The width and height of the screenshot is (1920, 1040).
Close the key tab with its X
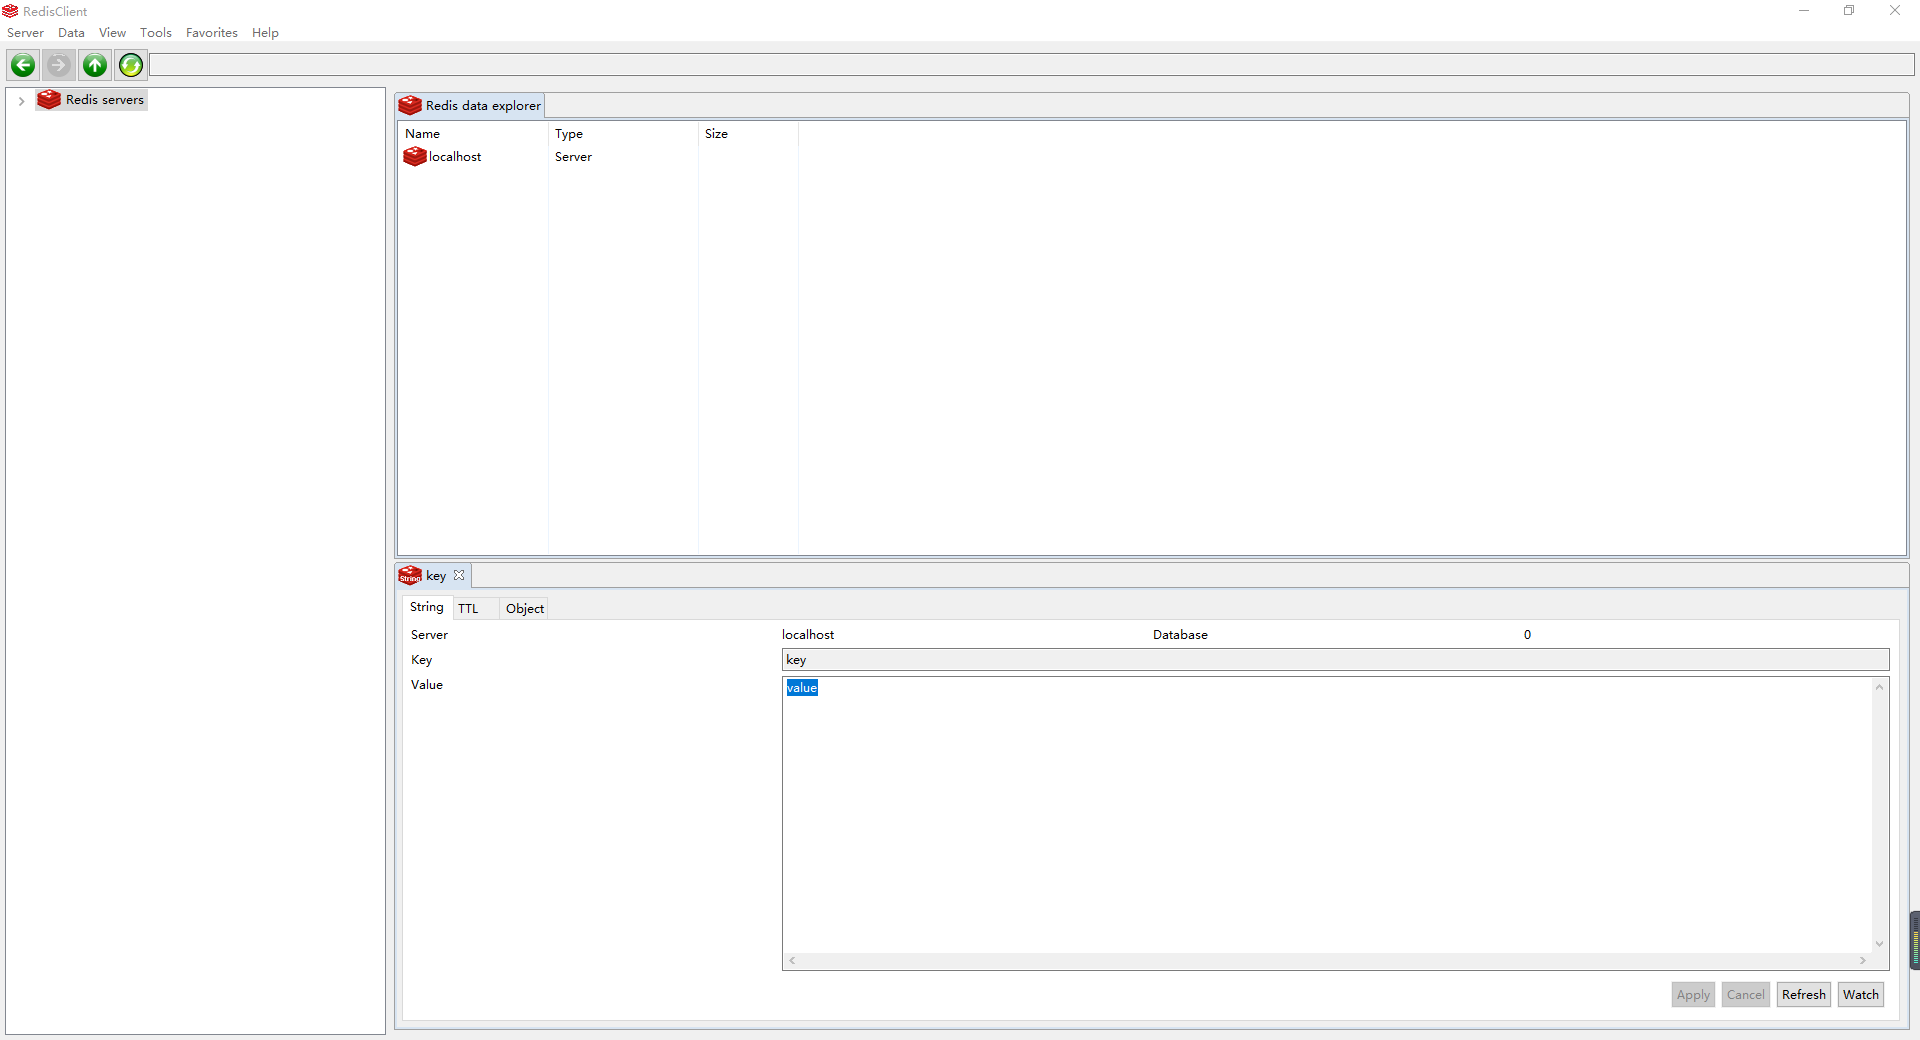(x=459, y=575)
